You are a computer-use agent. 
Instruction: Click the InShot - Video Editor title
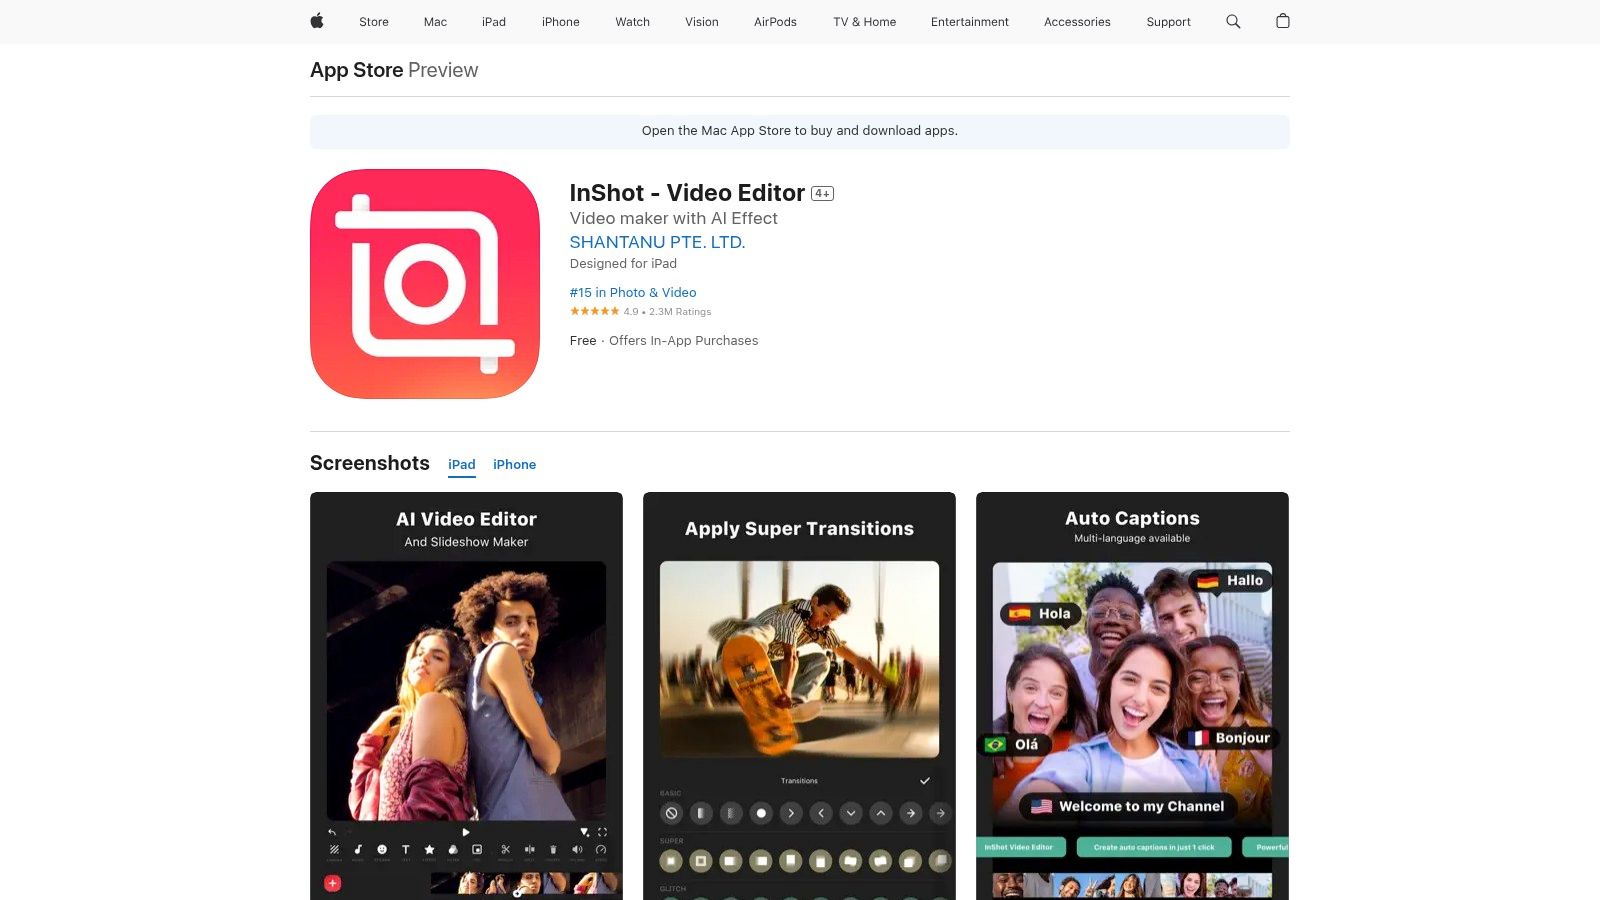(x=687, y=193)
